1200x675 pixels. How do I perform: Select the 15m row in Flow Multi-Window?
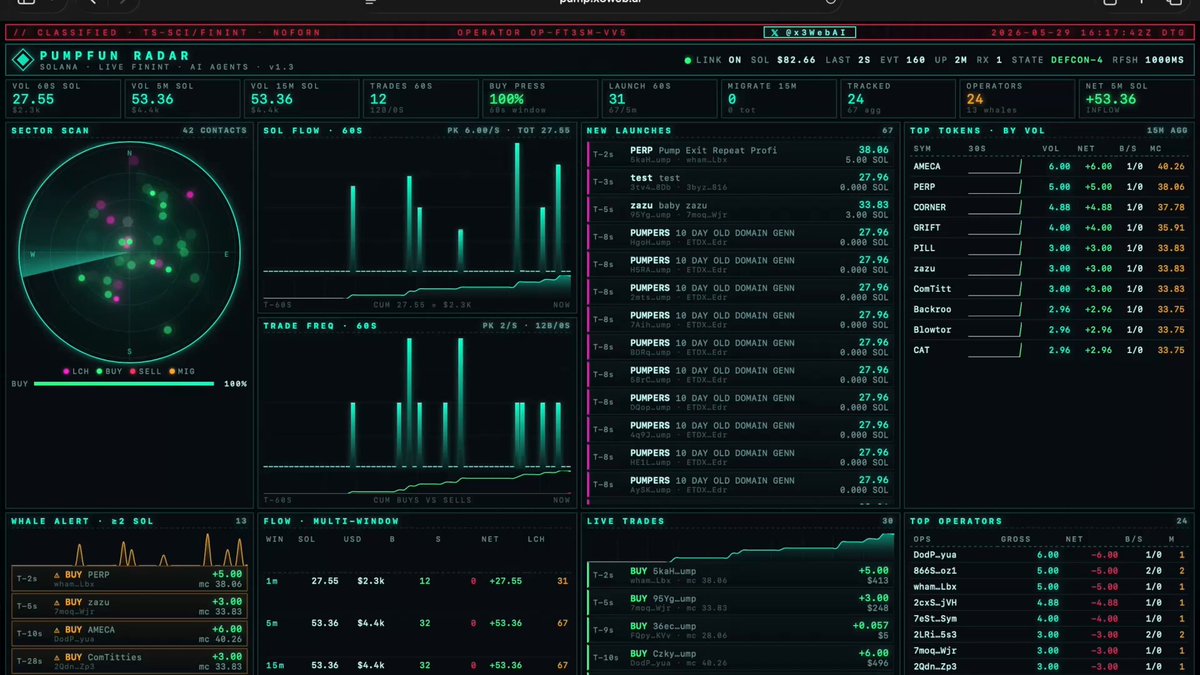417,665
